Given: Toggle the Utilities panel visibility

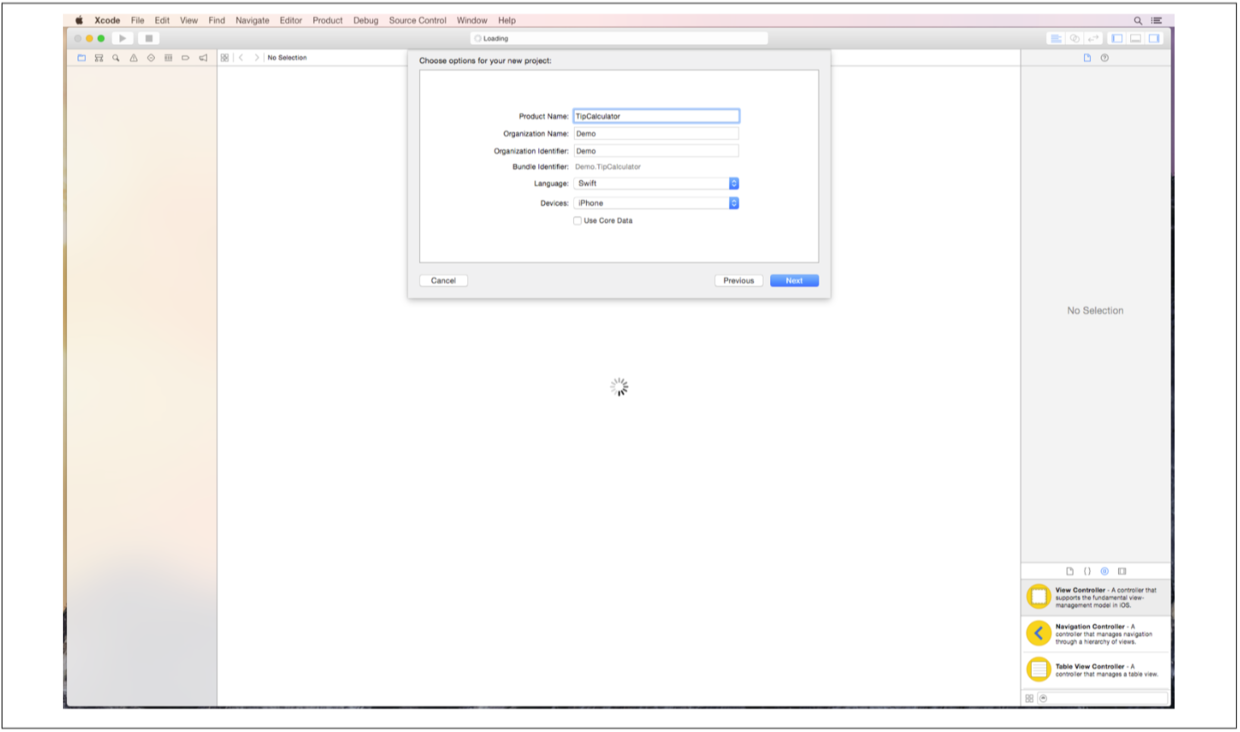Looking at the screenshot, I should click(1154, 38).
